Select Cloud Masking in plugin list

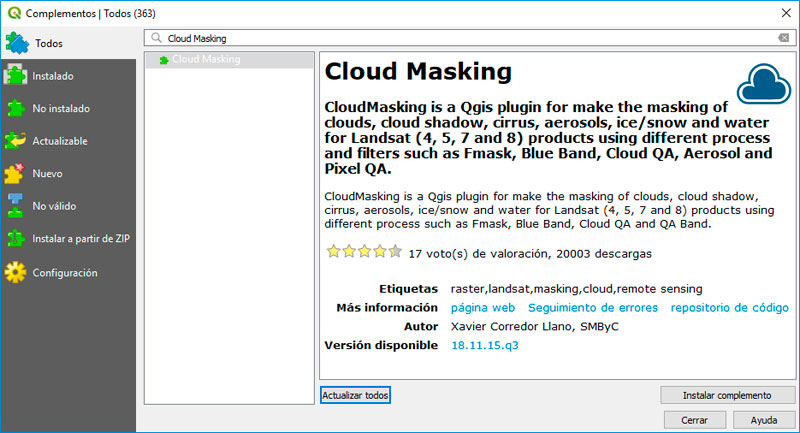(230, 60)
